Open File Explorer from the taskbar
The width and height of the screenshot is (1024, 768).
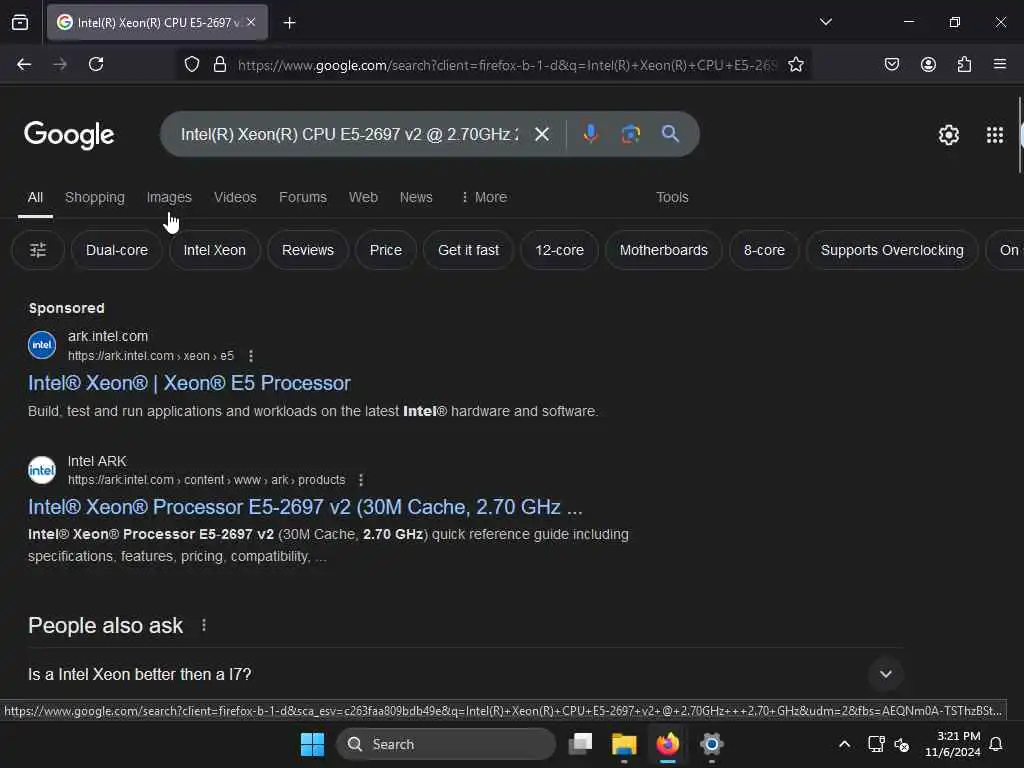pyautogui.click(x=624, y=744)
